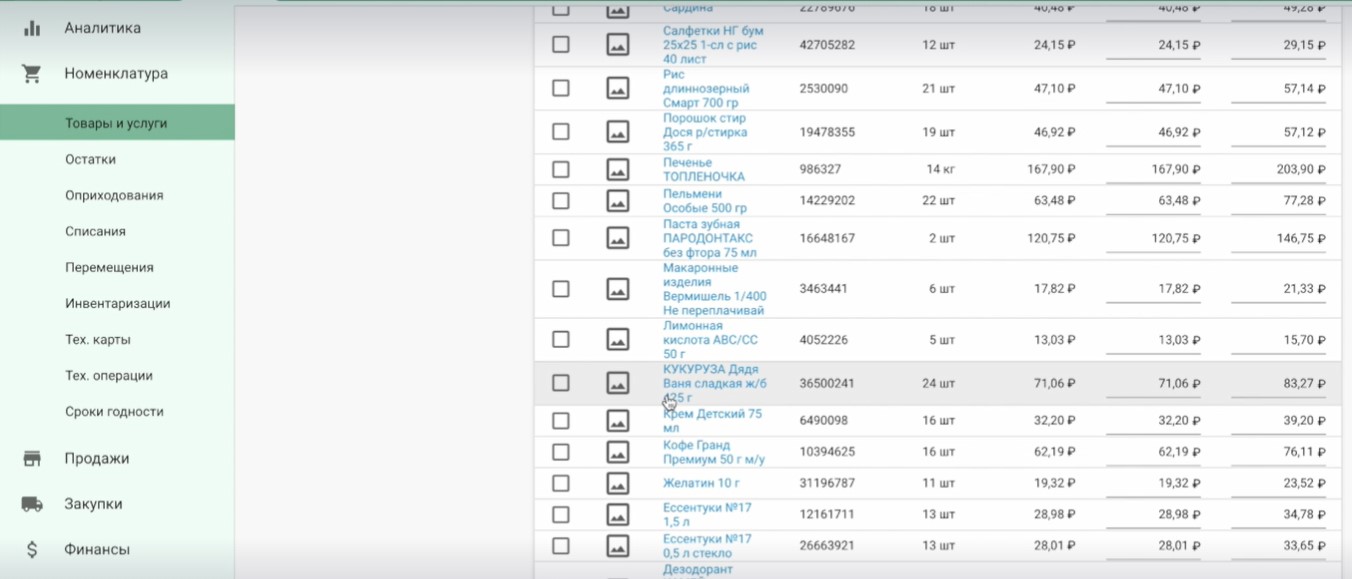The image size is (1352, 579).
Task: Open image placeholder for Печенье ТОПЛЕНОЧКА
Action: click(x=618, y=169)
